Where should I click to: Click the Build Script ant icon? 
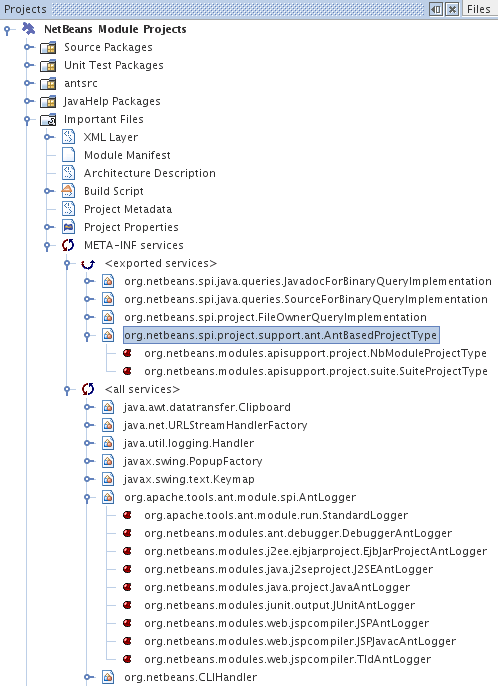pos(68,191)
